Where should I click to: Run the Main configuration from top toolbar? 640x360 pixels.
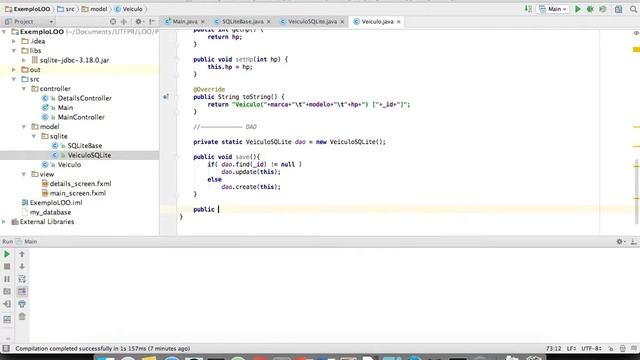point(578,9)
